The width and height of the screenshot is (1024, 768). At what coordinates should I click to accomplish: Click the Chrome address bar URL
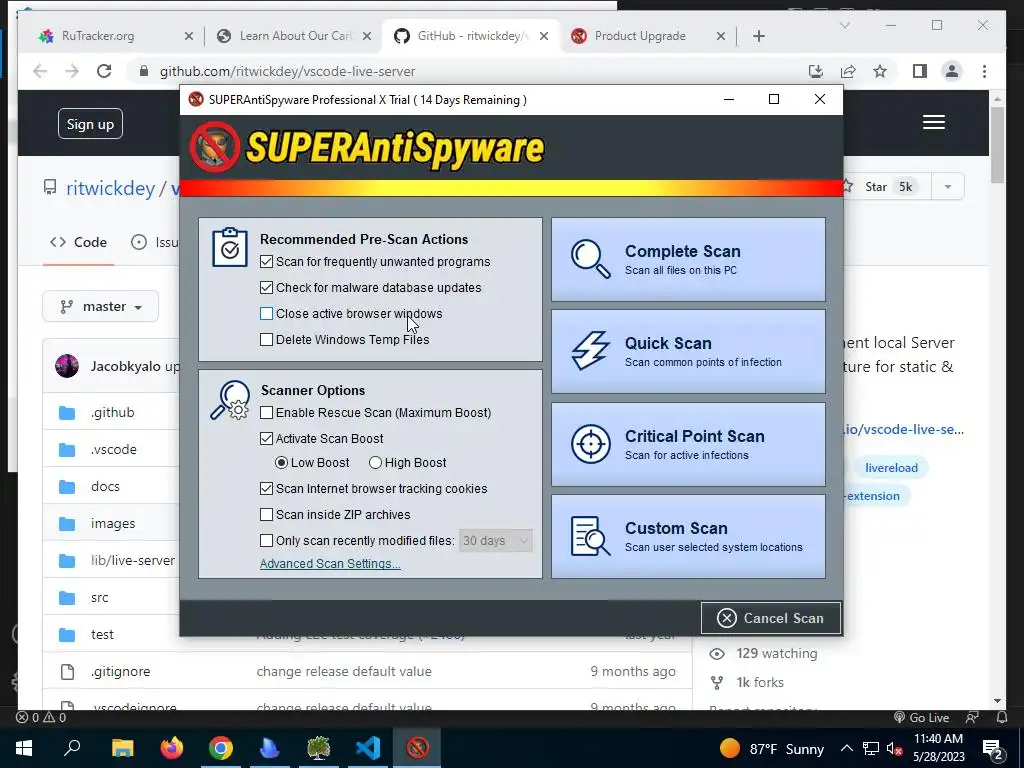(287, 71)
